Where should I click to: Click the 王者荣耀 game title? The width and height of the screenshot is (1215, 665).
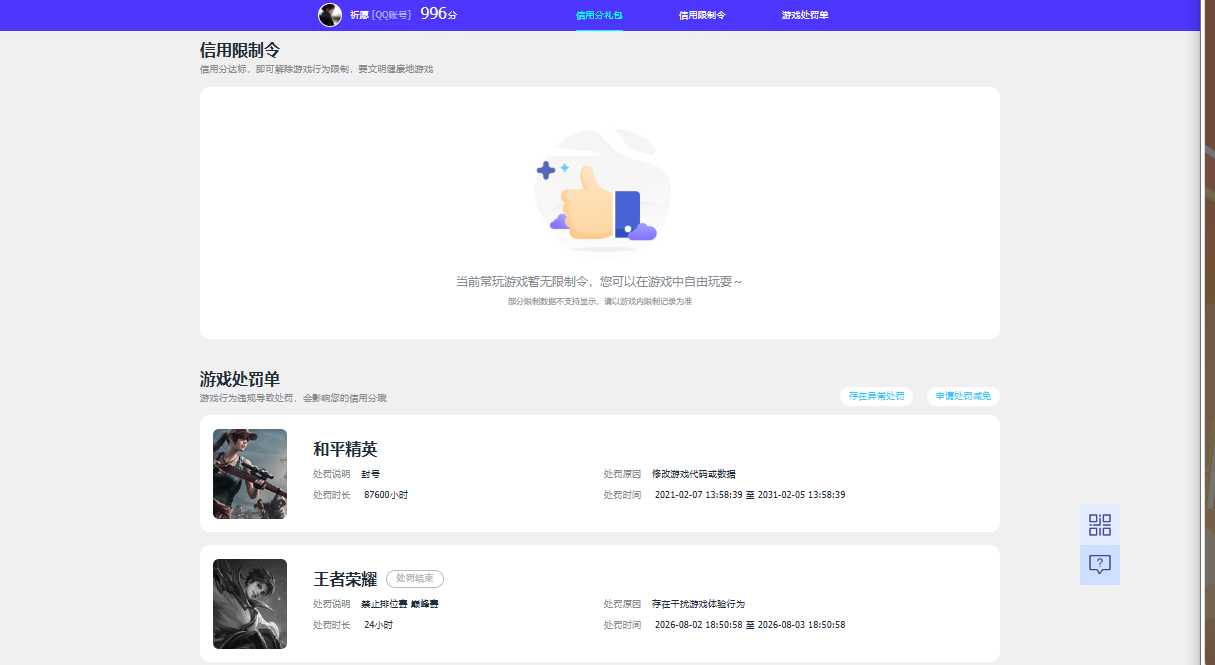tap(345, 579)
